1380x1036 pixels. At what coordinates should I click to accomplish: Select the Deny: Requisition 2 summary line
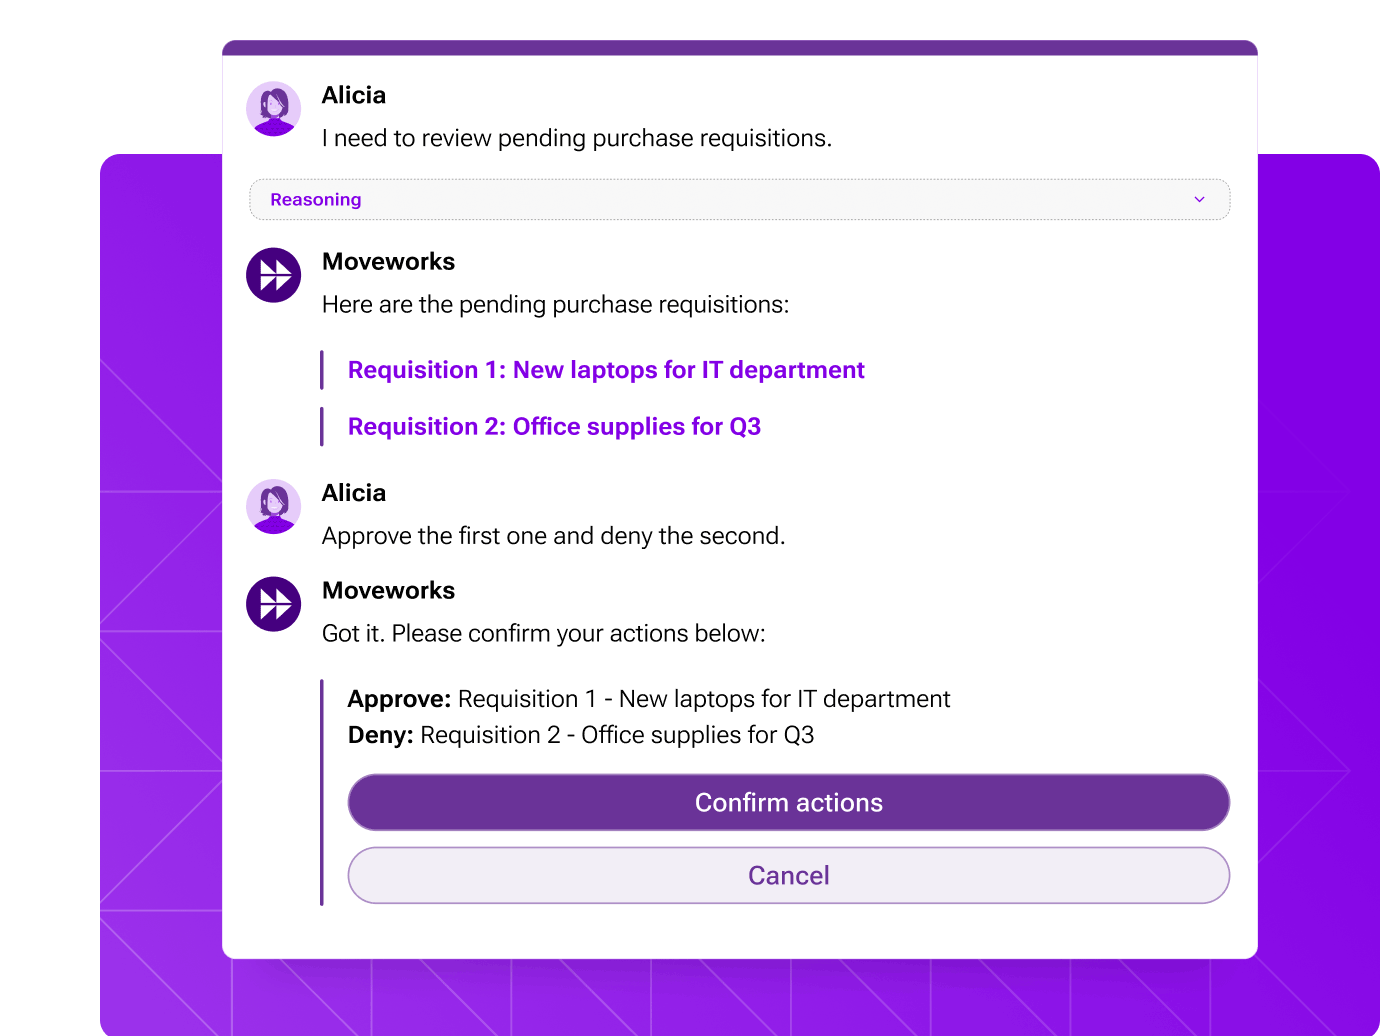(580, 734)
